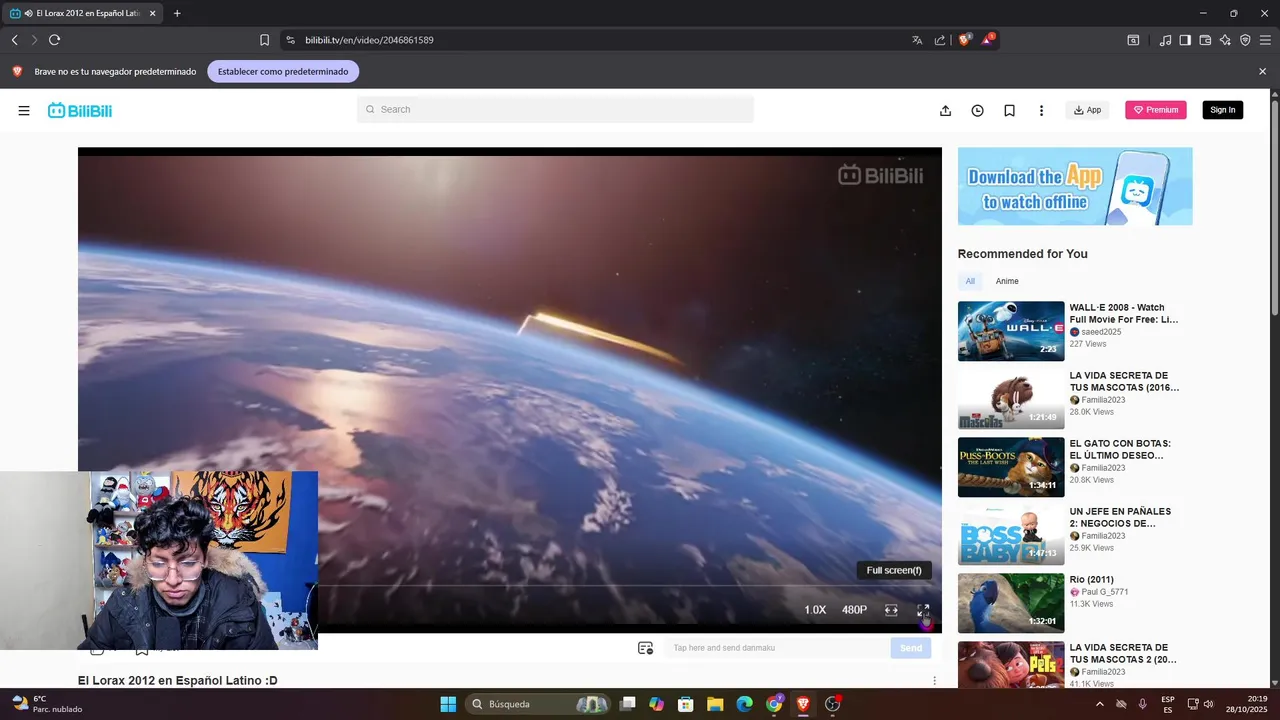Select the Anime recommendations tab
The width and height of the screenshot is (1280, 720).
click(1007, 281)
